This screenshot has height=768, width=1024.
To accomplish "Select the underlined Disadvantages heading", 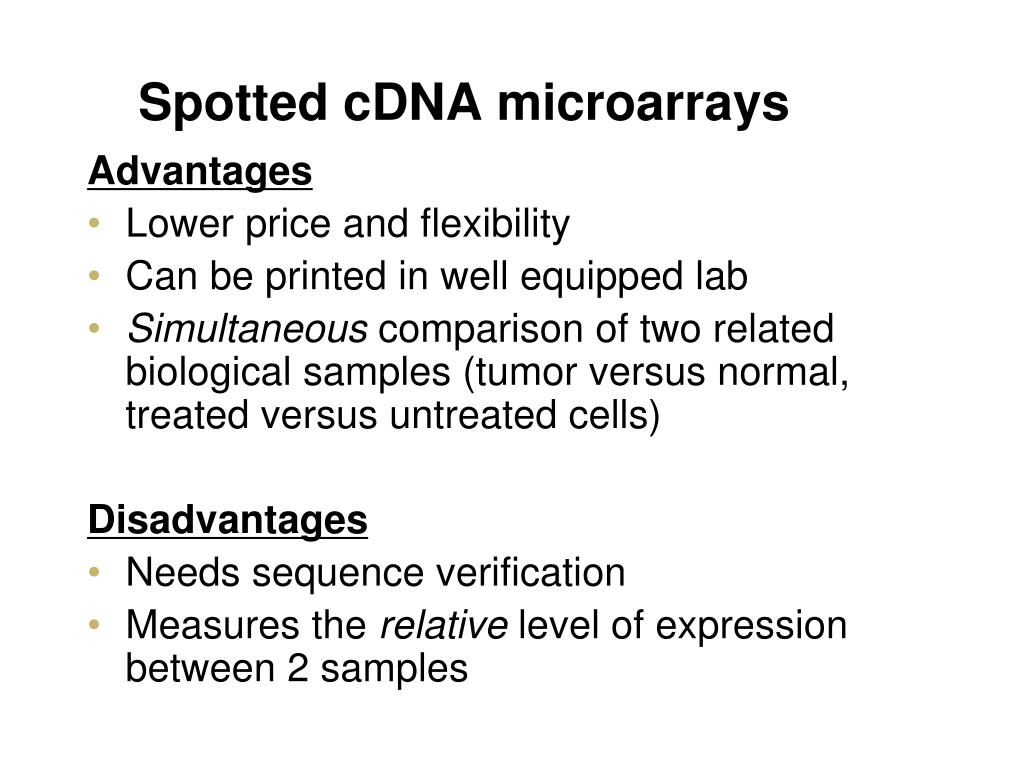I will click(227, 520).
